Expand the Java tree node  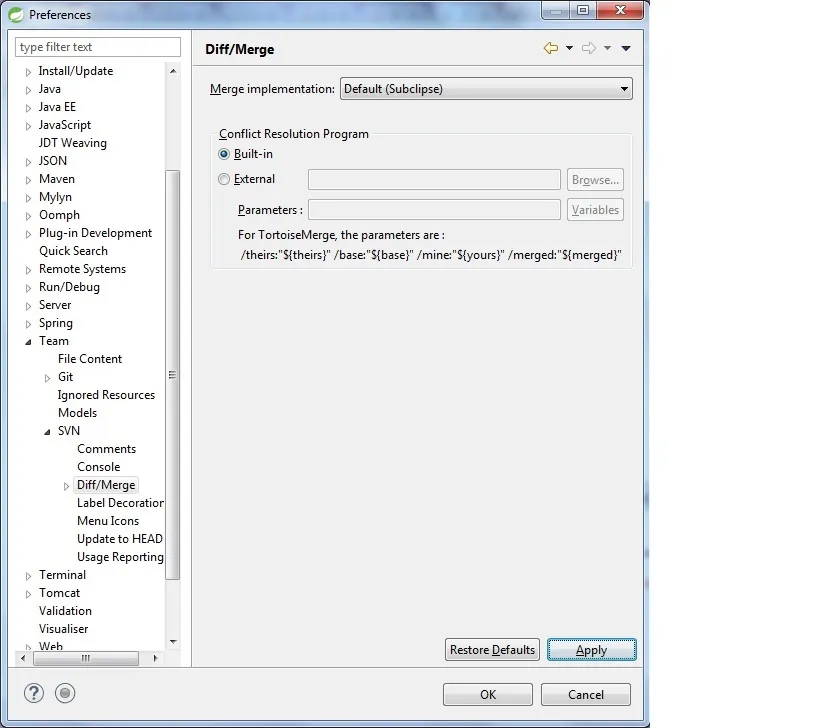pyautogui.click(x=28, y=90)
